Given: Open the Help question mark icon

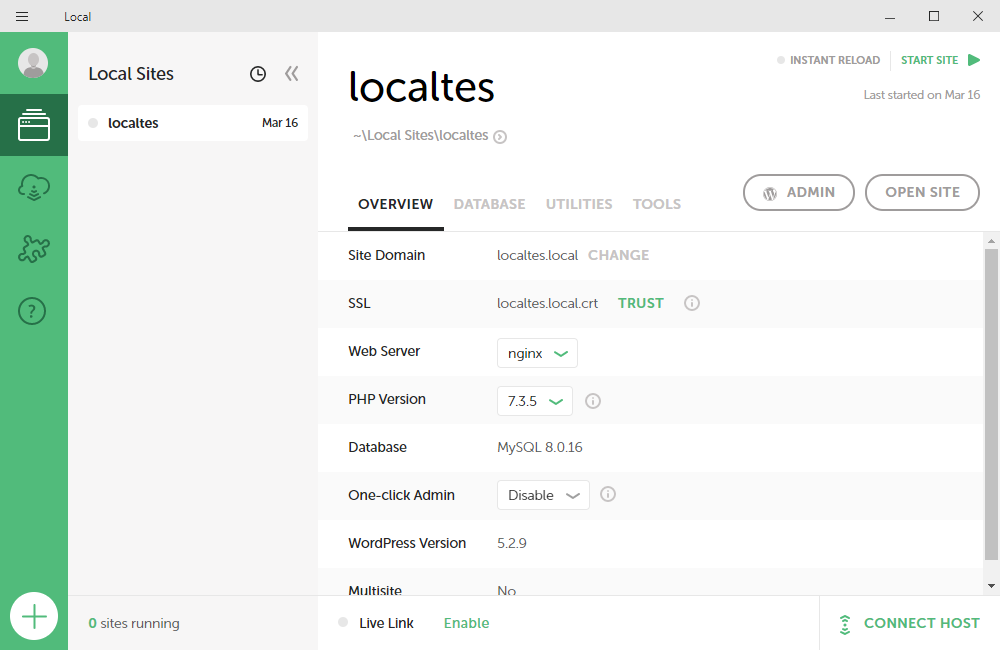Looking at the screenshot, I should [x=33, y=312].
